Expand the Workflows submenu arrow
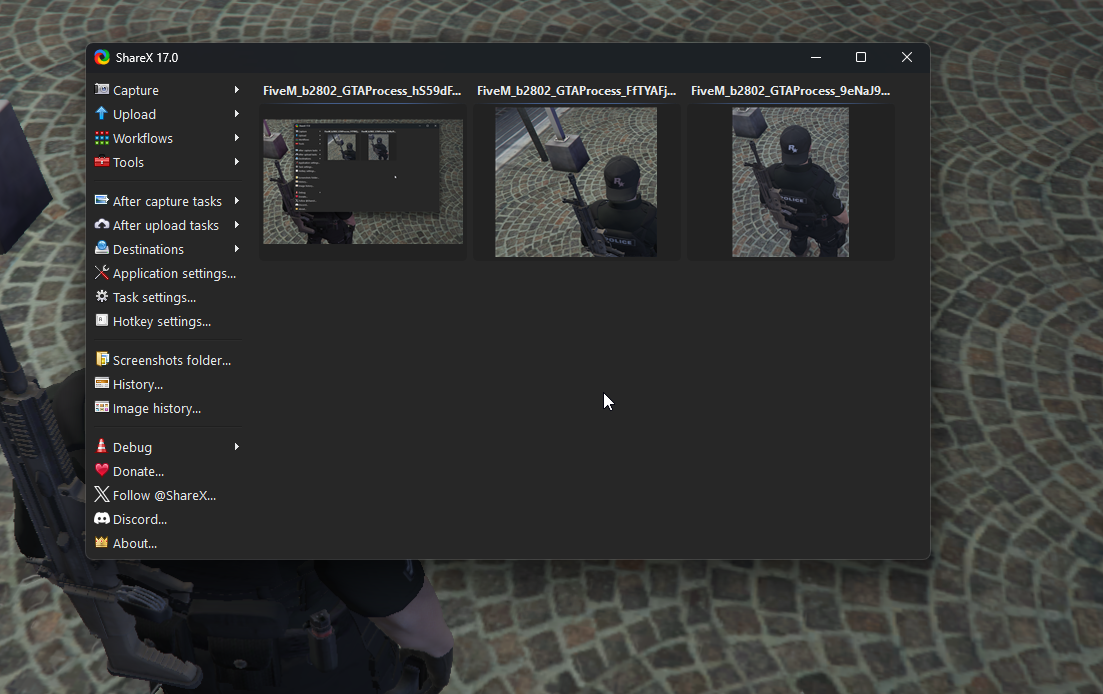 [x=237, y=138]
